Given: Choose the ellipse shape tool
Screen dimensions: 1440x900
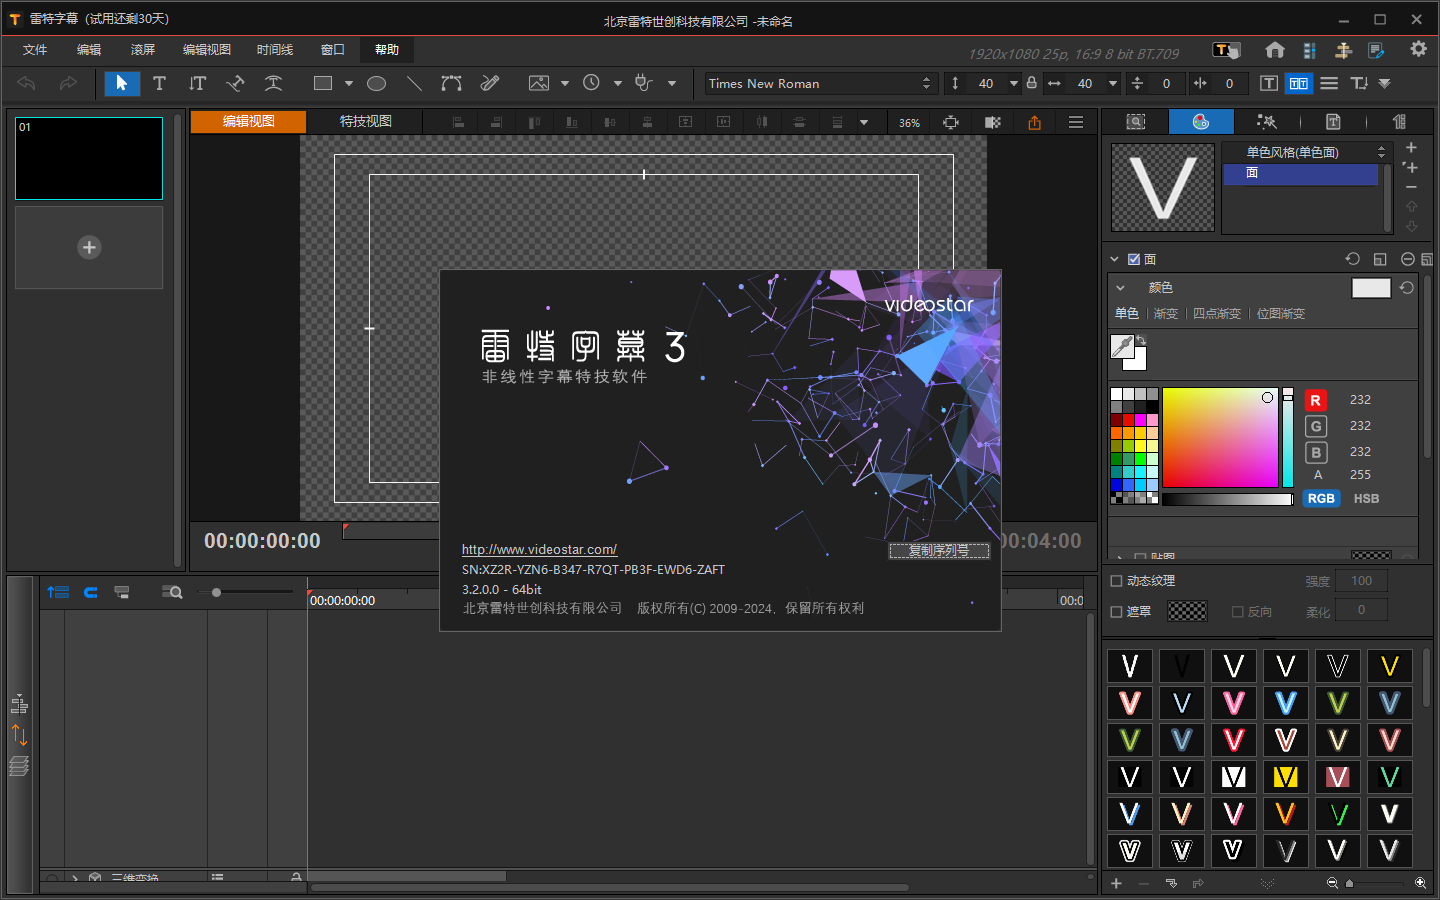Looking at the screenshot, I should [376, 84].
